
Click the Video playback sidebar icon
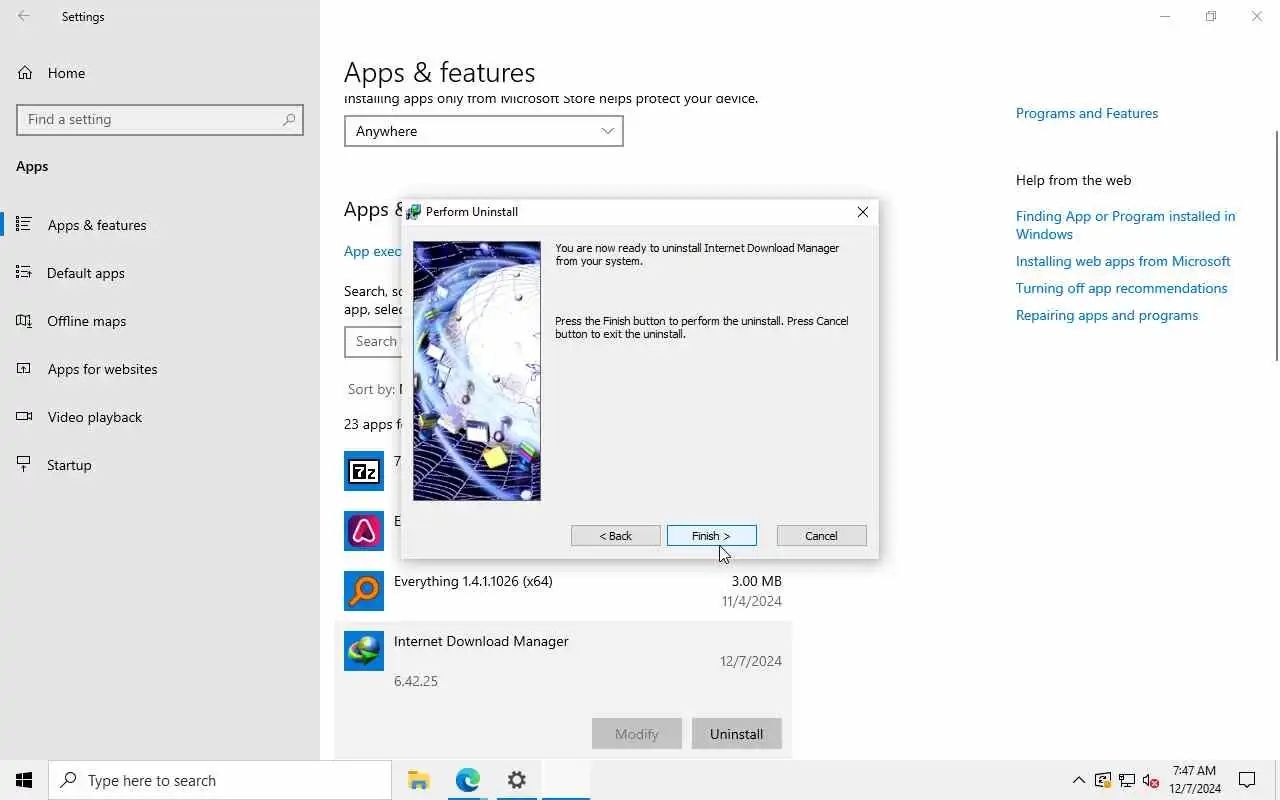[x=24, y=417]
